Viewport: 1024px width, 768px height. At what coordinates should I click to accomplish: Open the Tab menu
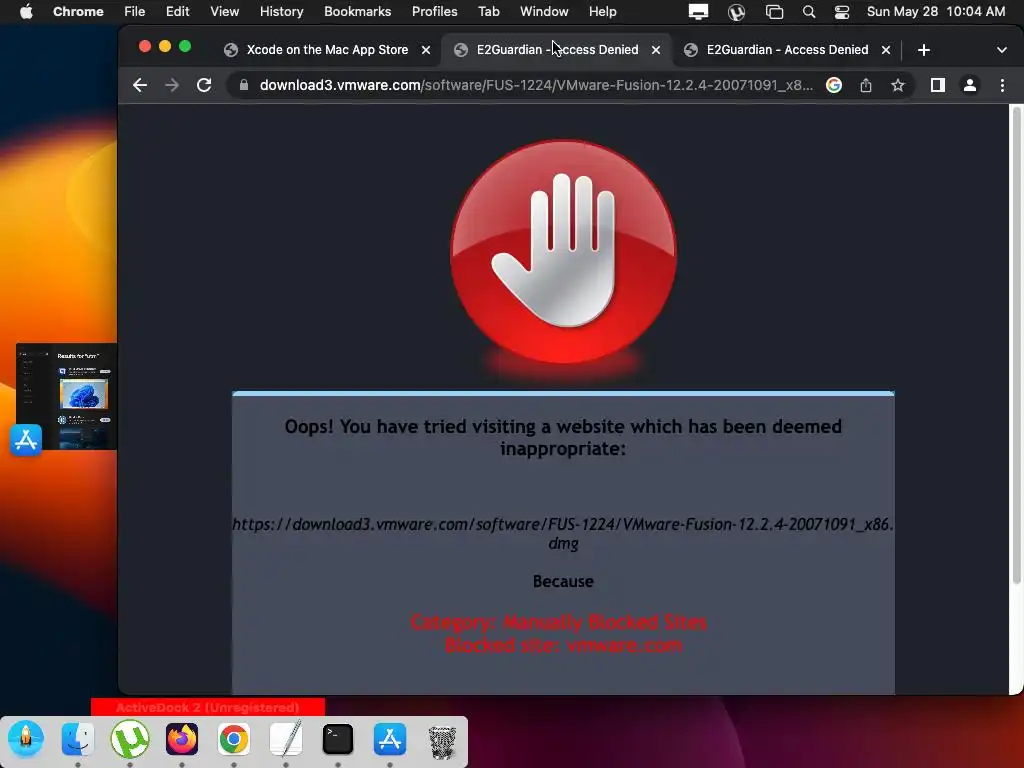[x=488, y=12]
